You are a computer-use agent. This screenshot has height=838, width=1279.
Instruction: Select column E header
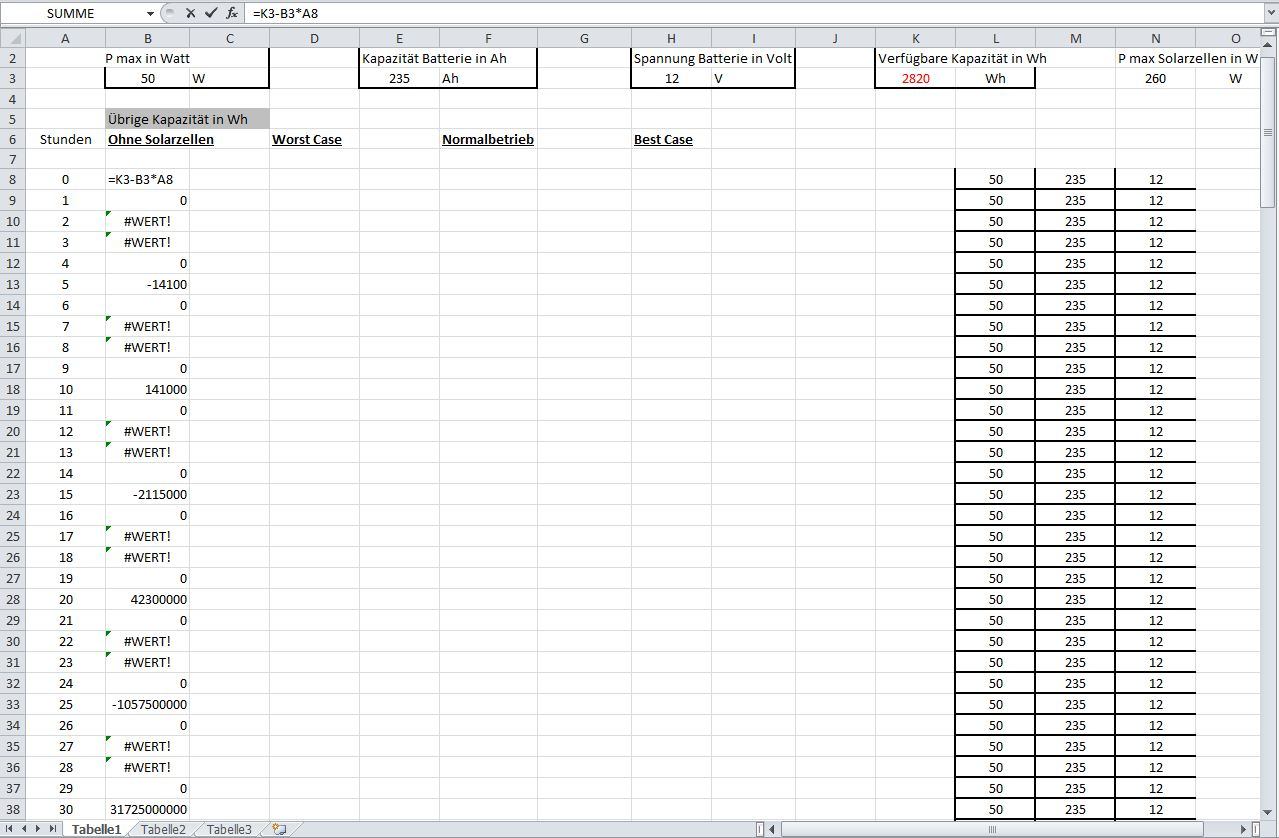pos(399,38)
